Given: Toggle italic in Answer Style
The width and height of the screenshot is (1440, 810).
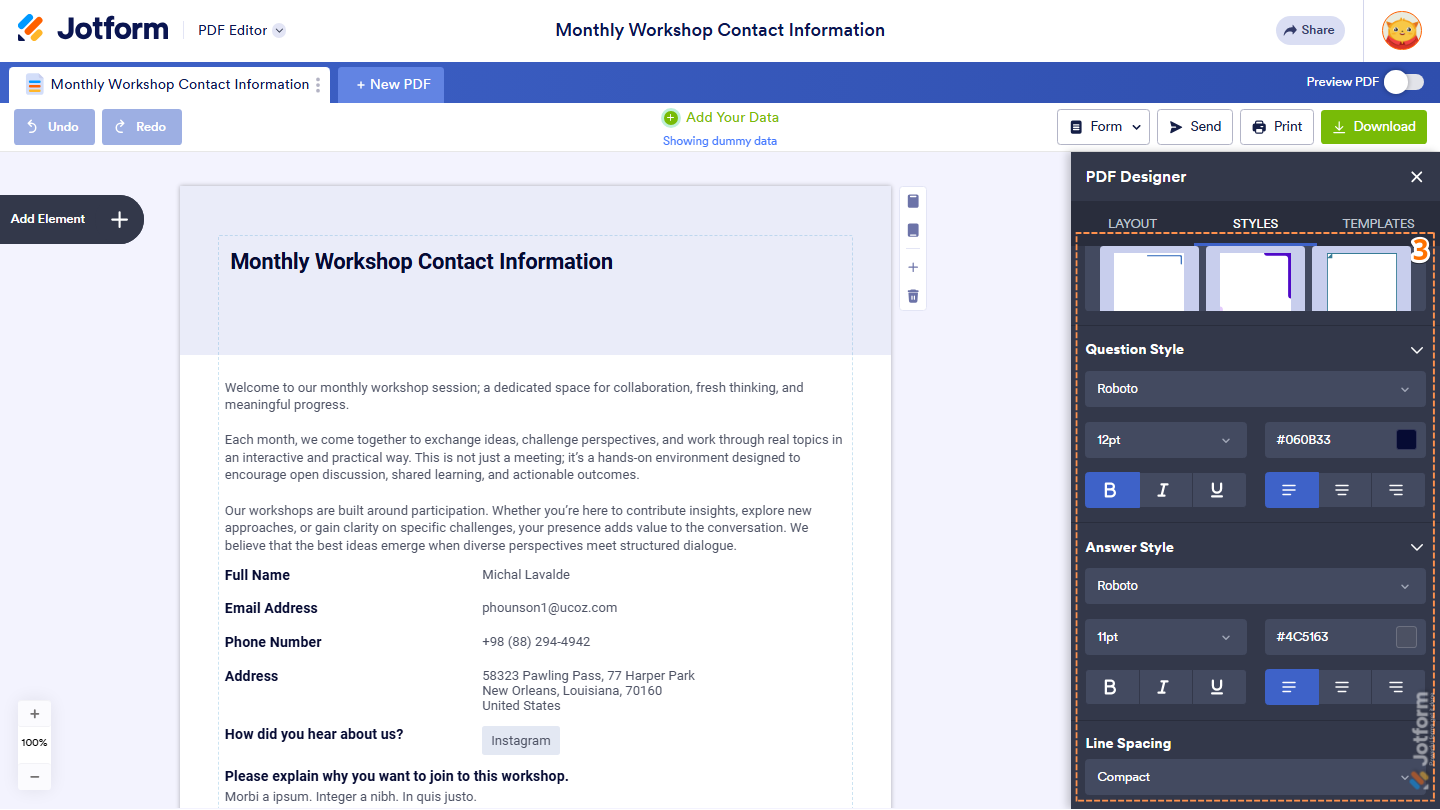Looking at the screenshot, I should tap(1165, 687).
